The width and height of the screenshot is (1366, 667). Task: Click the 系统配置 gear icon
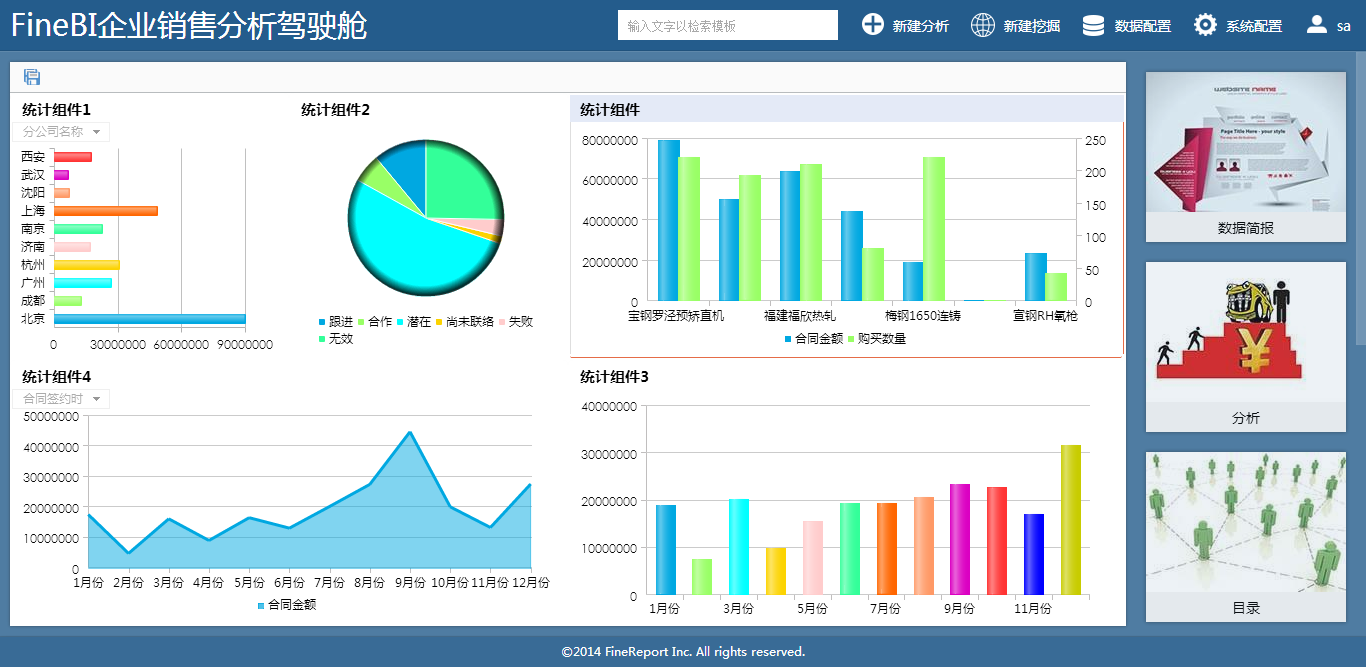point(1205,25)
